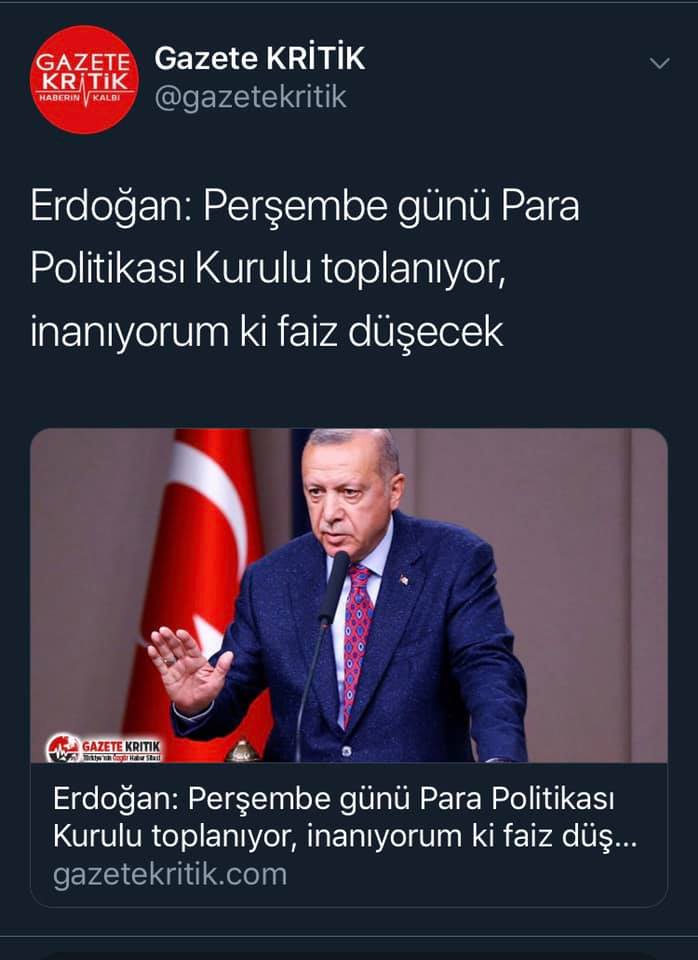698x960 pixels.
Task: Open the Gazete KRİTİK display name profile
Action: [260, 59]
